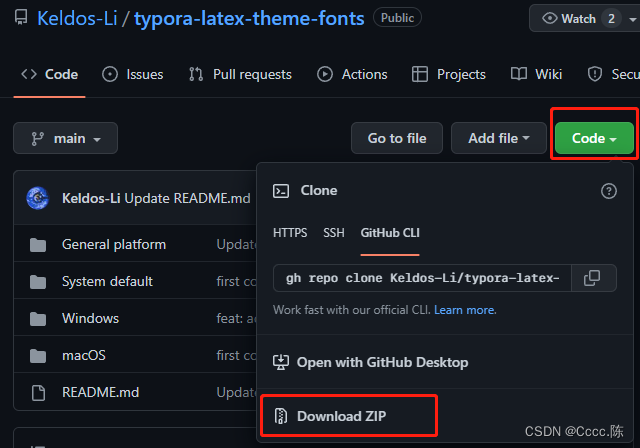Image resolution: width=640 pixels, height=448 pixels.
Task: Click the clone help question-mark icon
Action: click(609, 191)
